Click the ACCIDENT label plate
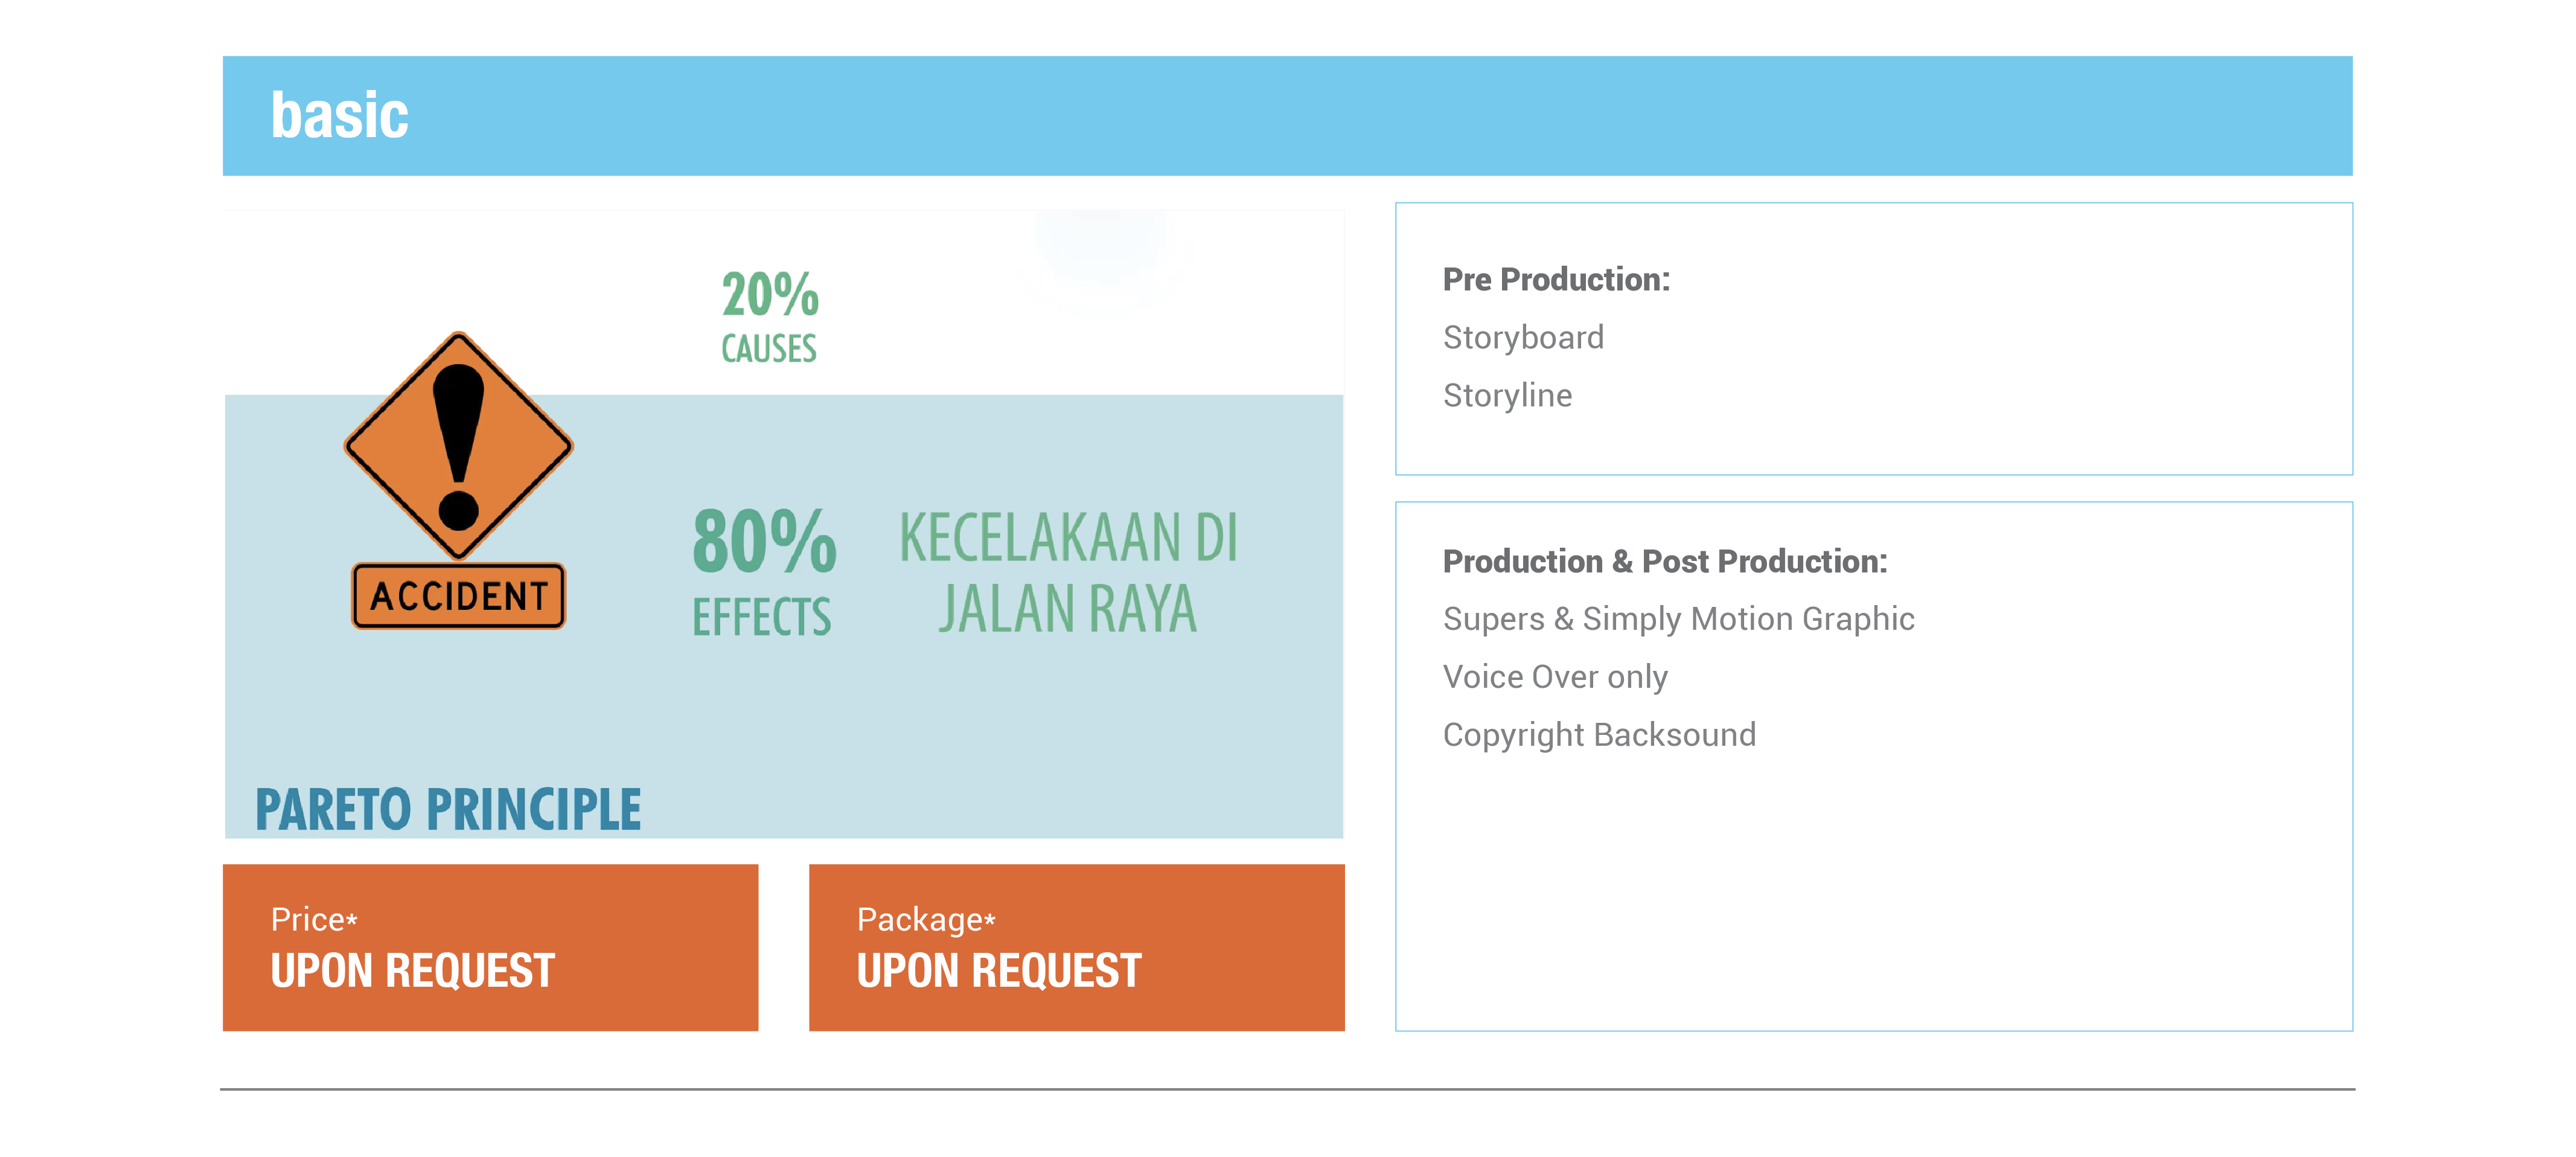This screenshot has width=2576, height=1157. (458, 596)
